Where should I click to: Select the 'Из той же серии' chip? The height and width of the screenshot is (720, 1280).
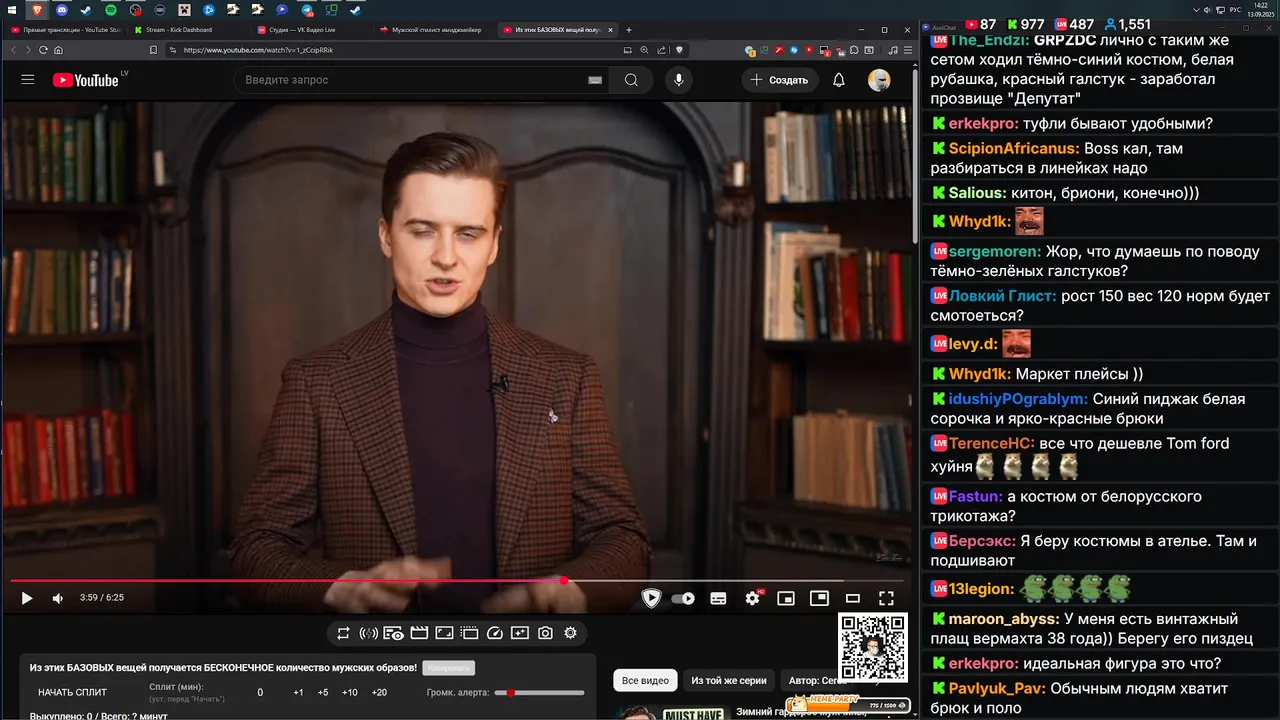point(729,681)
